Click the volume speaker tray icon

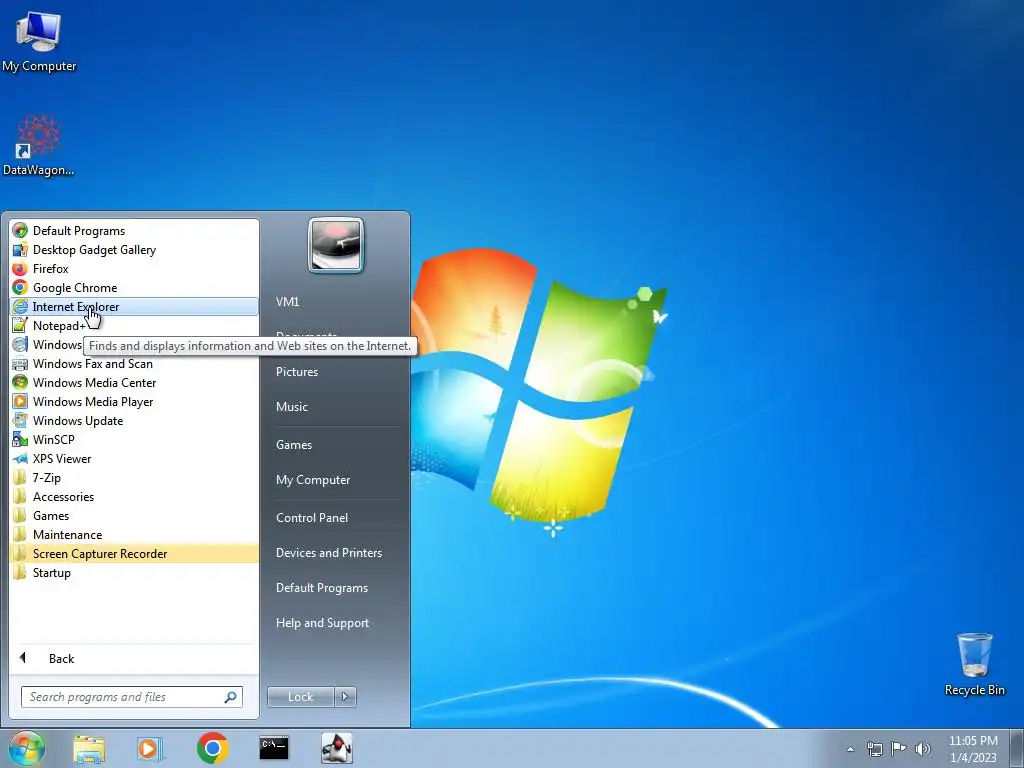pos(922,749)
